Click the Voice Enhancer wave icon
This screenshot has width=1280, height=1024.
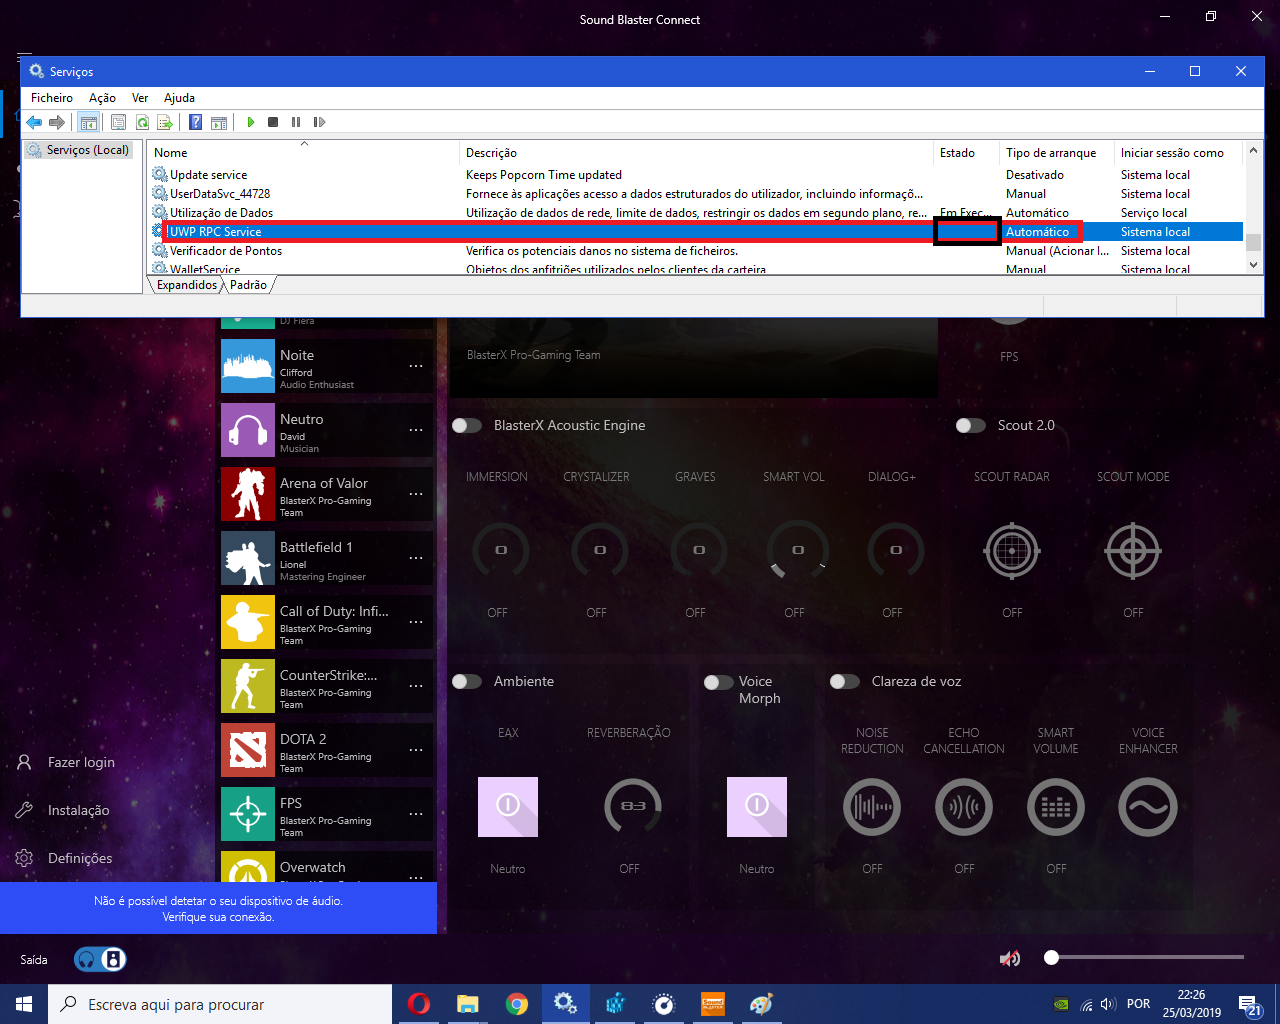(1148, 807)
